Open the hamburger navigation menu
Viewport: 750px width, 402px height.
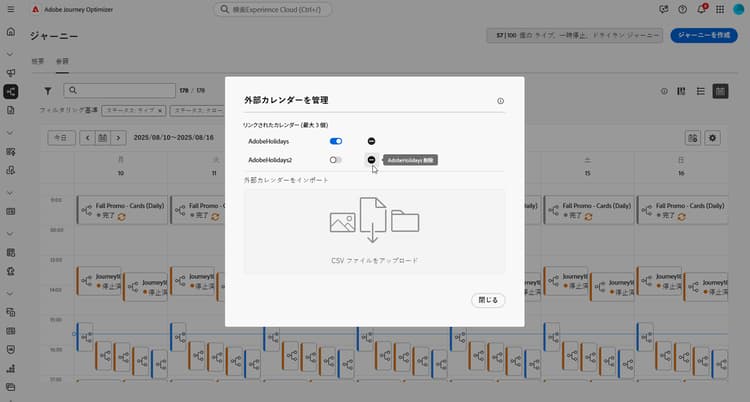11,9
